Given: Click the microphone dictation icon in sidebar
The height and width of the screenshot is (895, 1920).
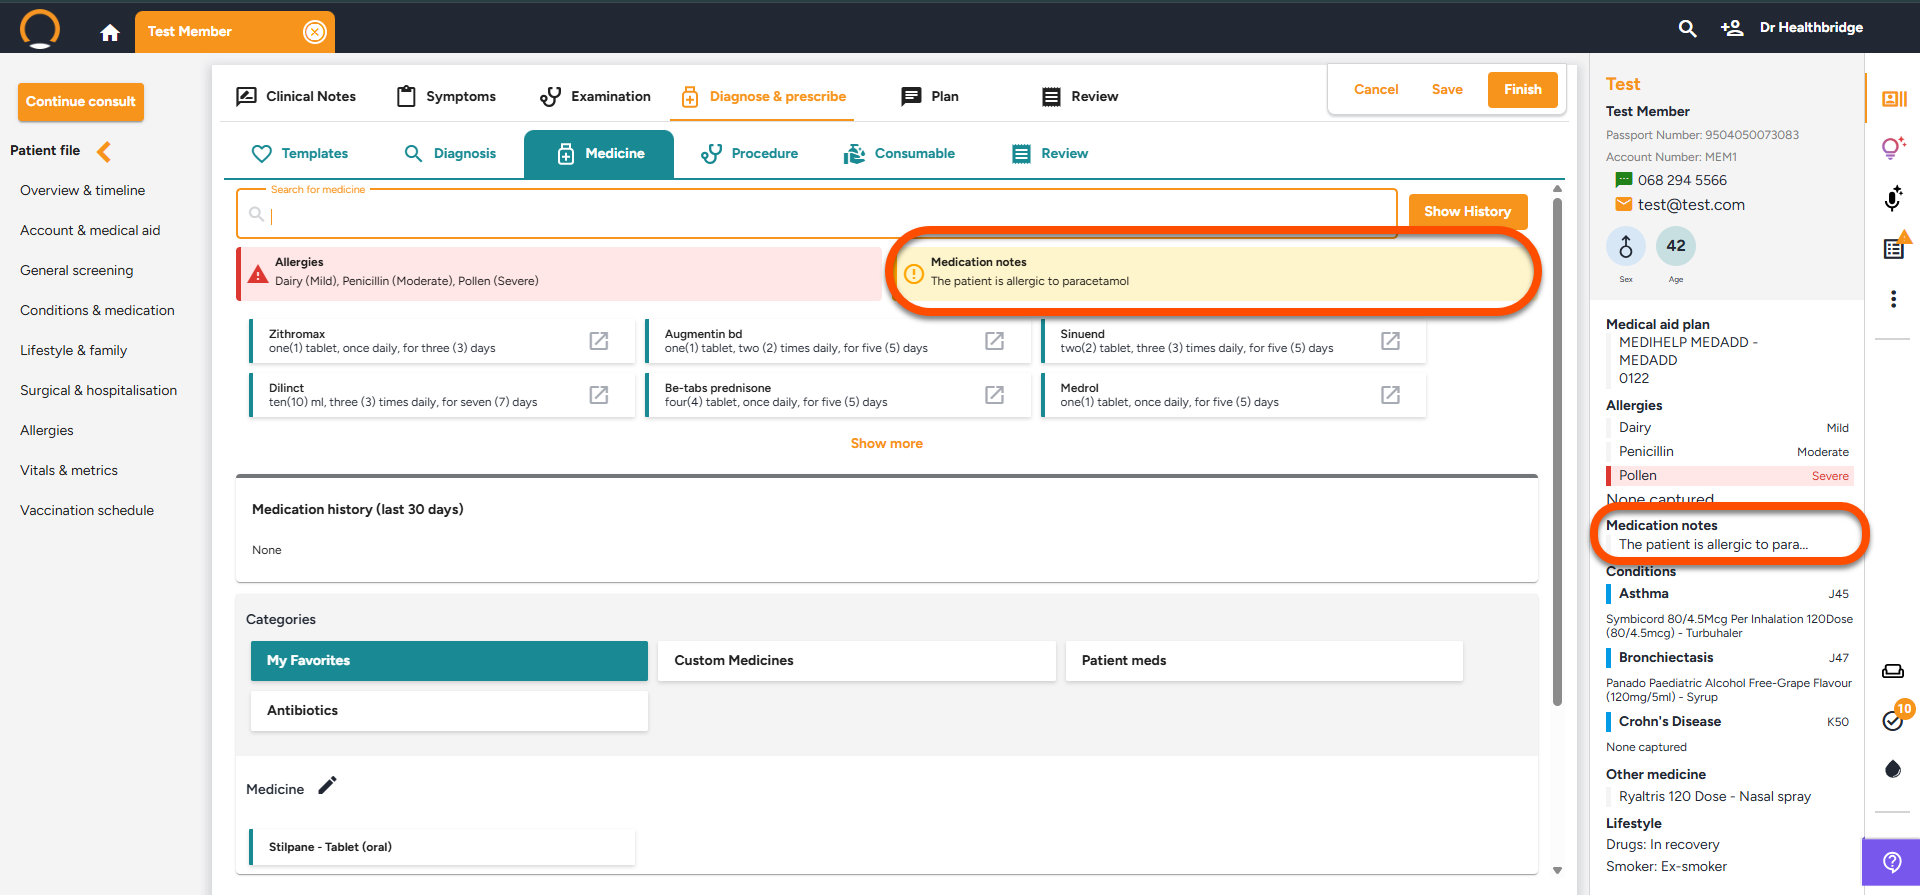Looking at the screenshot, I should pyautogui.click(x=1893, y=198).
